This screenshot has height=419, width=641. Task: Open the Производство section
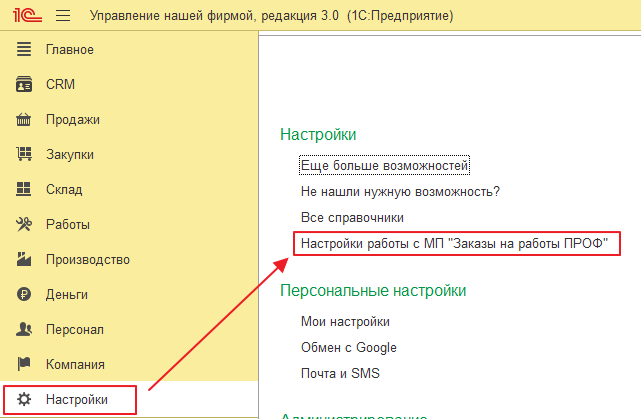tap(88, 260)
